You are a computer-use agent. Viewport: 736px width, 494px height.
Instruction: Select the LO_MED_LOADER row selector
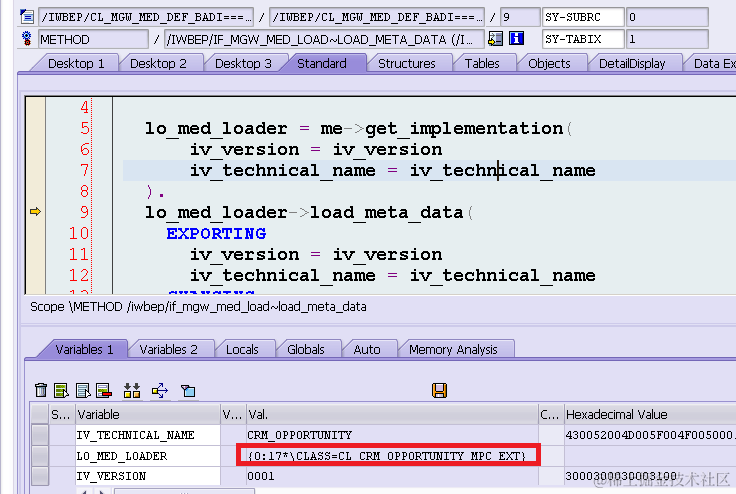coord(40,456)
